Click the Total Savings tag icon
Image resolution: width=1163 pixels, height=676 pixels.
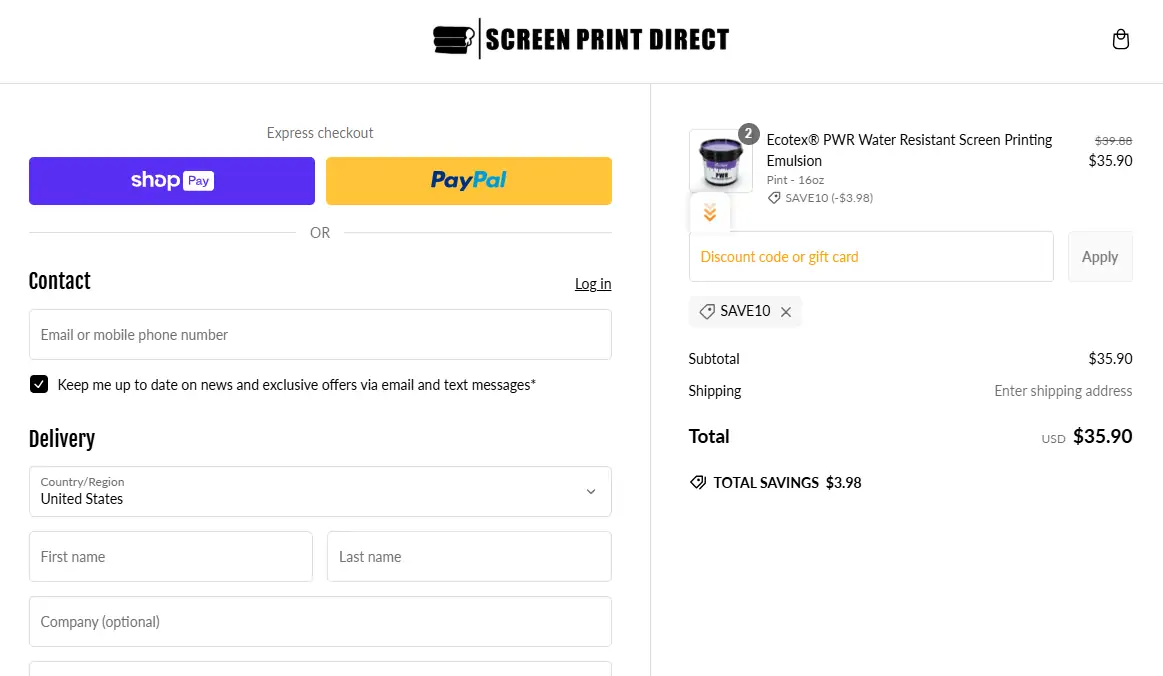click(x=698, y=483)
